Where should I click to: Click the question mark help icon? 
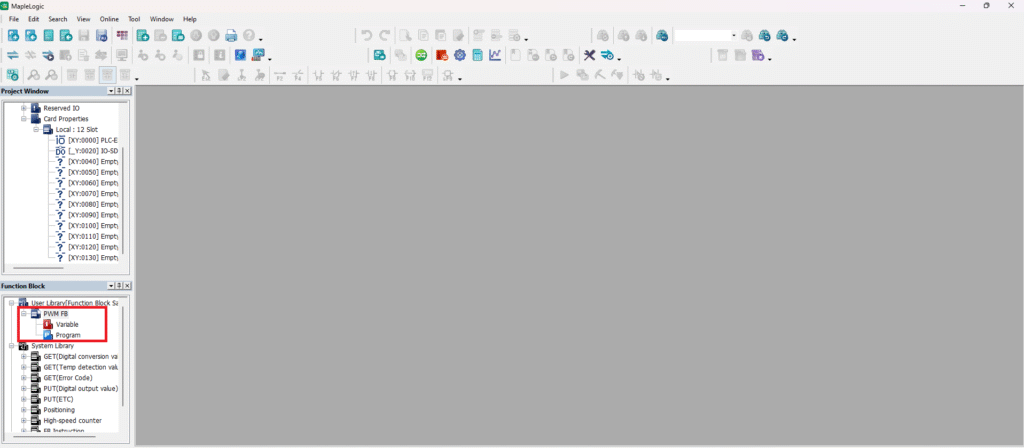(249, 35)
